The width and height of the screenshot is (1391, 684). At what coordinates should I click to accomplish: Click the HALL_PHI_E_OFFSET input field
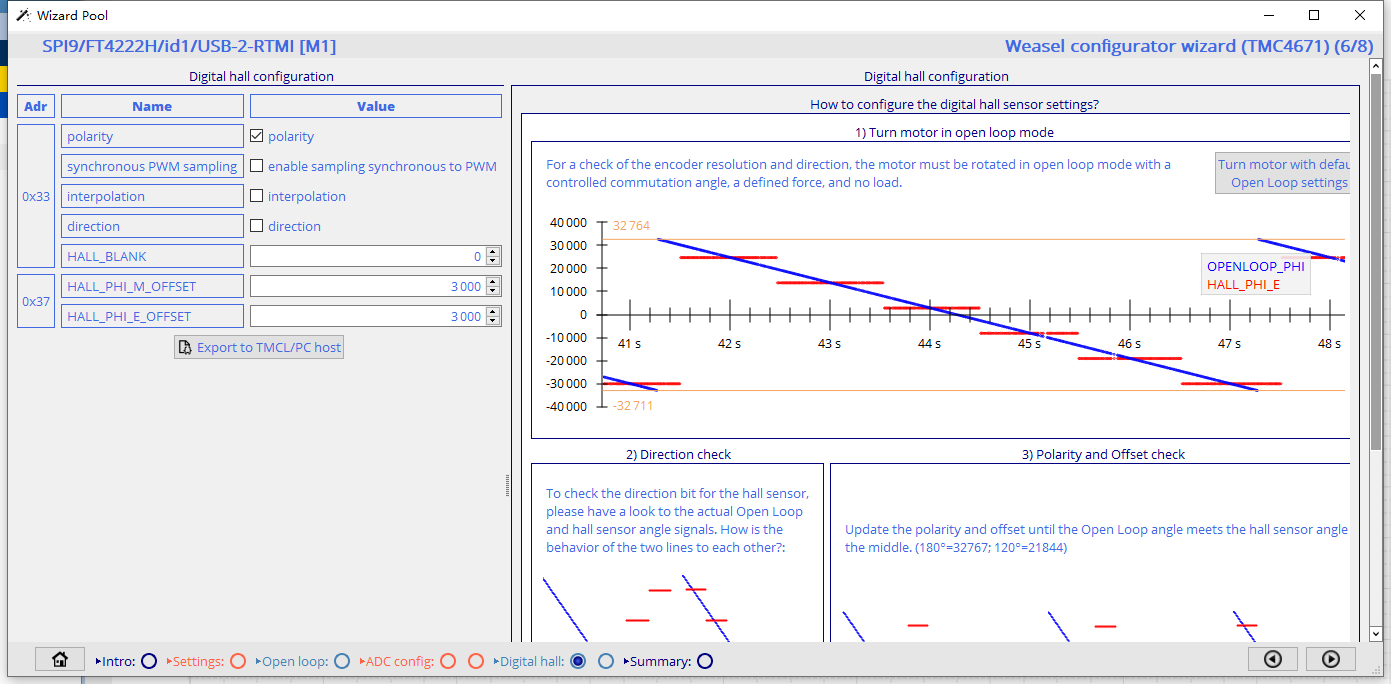click(368, 316)
